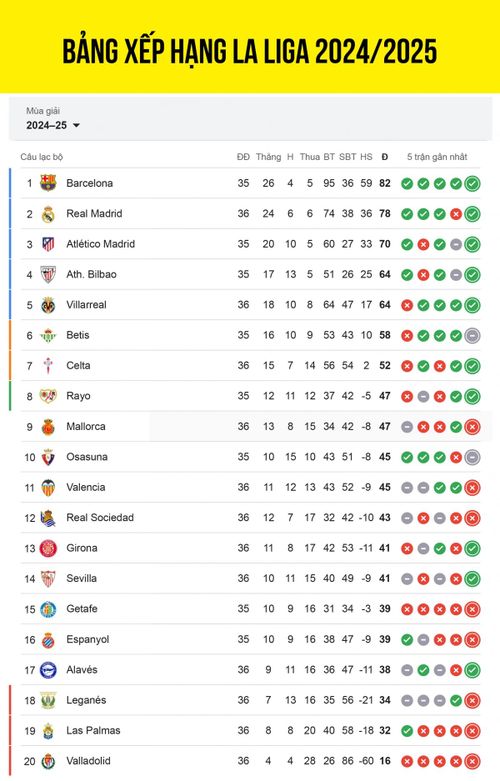The height and width of the screenshot is (781, 500).
Task: Click the Alavés club crest
Action: pyautogui.click(x=48, y=669)
